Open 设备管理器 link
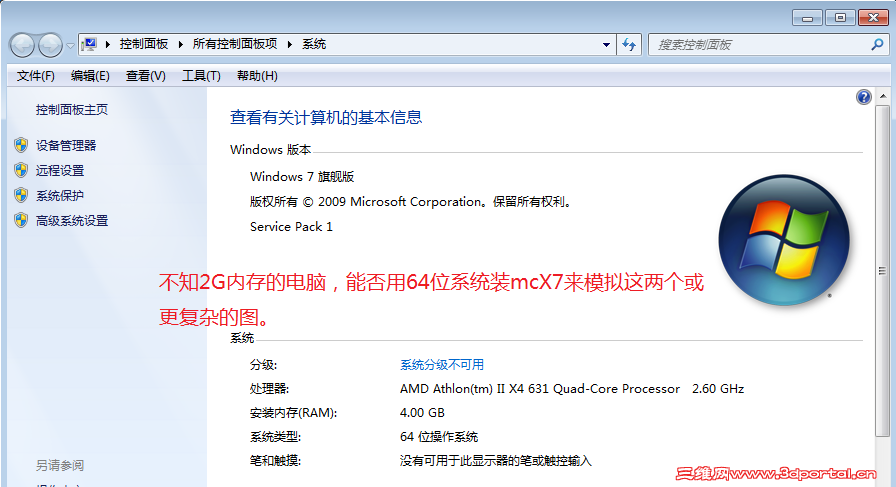 (x=66, y=146)
